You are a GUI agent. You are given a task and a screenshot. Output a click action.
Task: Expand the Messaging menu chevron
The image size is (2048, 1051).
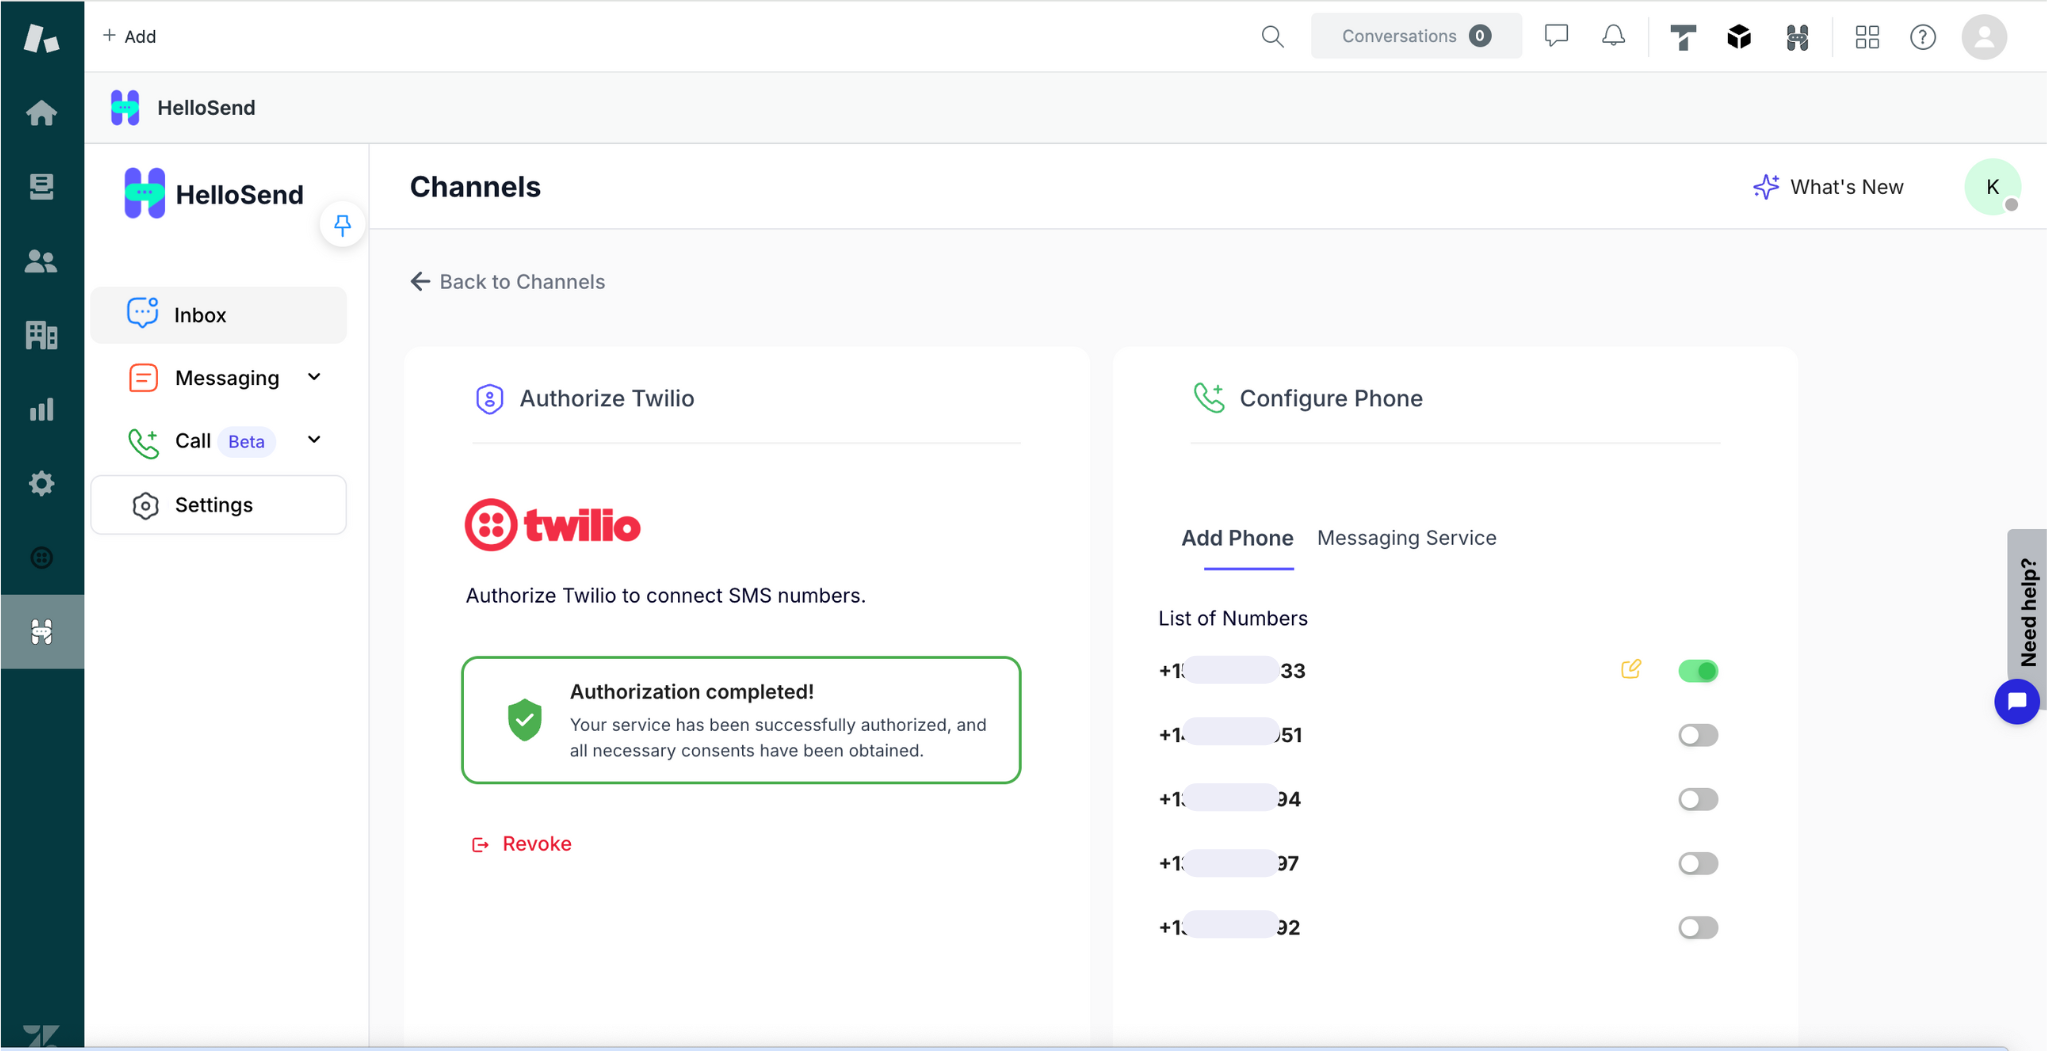coord(314,377)
